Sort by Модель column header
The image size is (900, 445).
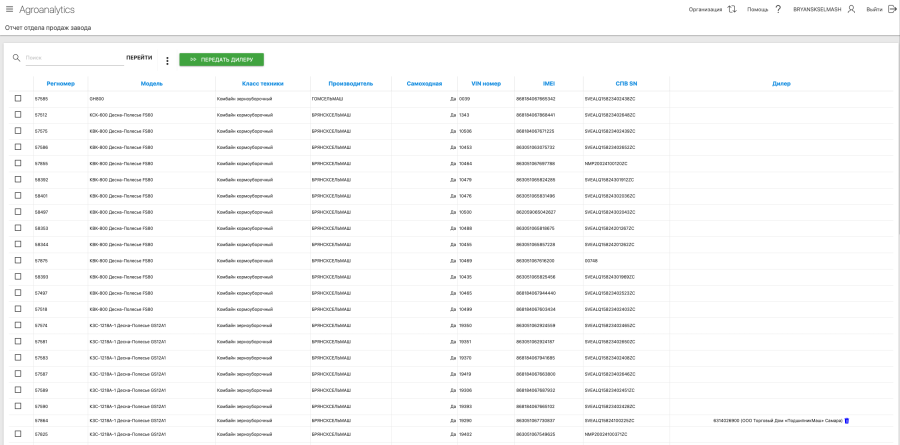click(152, 84)
